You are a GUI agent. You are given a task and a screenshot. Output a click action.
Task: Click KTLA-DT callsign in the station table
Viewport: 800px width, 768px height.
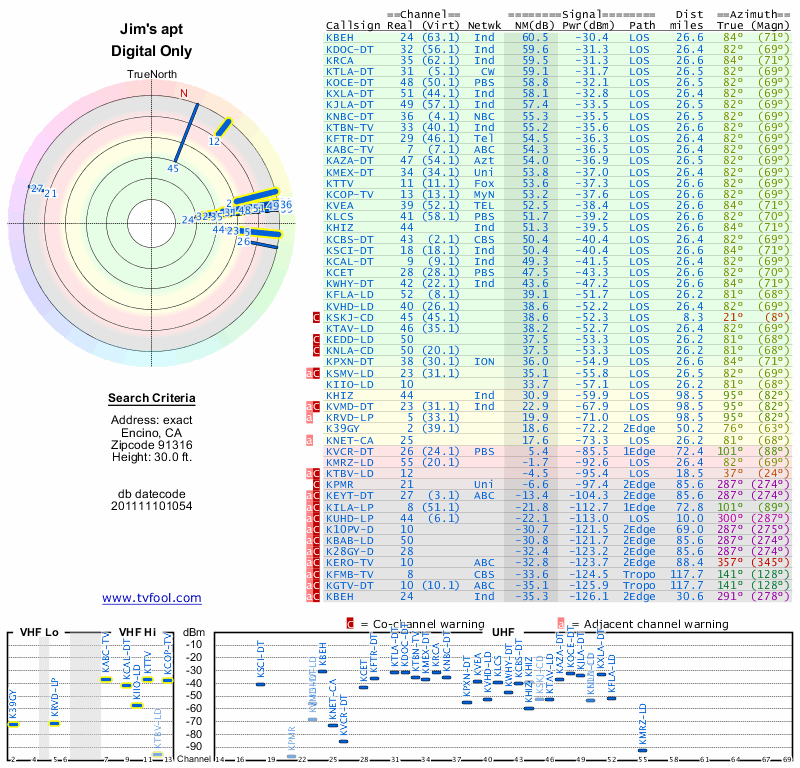pos(349,71)
